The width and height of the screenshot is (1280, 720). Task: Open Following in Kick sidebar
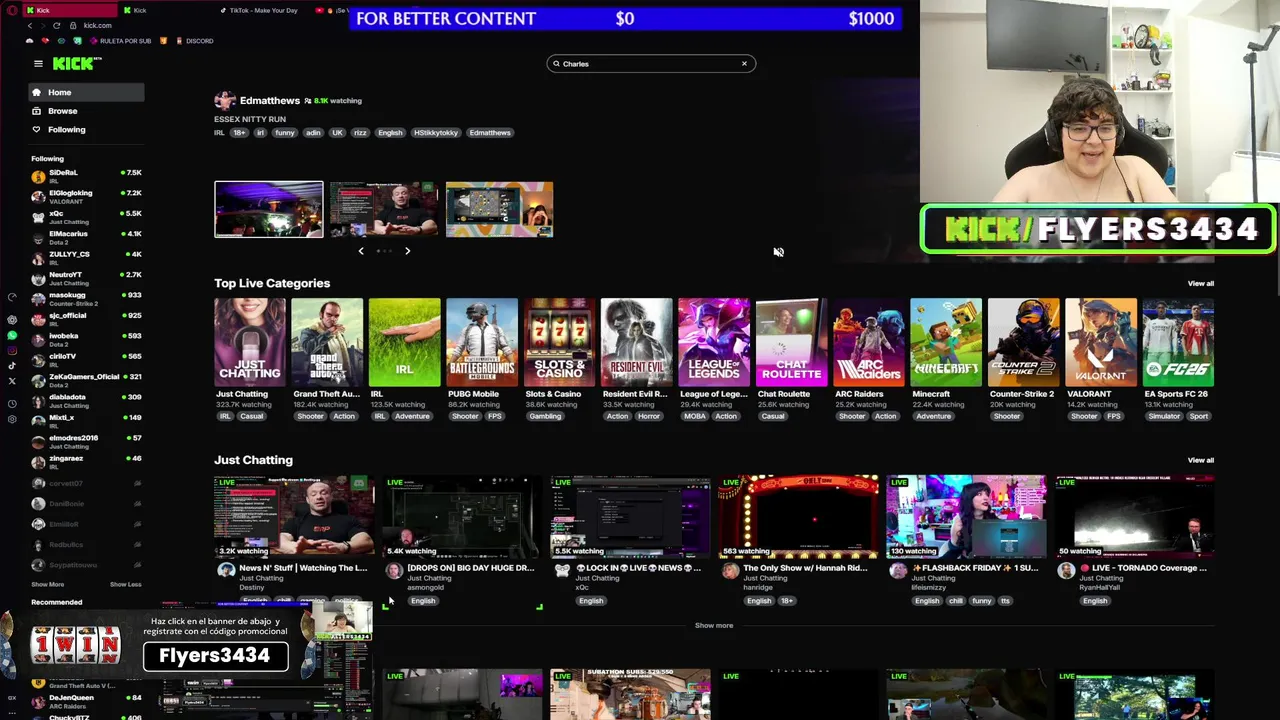tap(86, 129)
